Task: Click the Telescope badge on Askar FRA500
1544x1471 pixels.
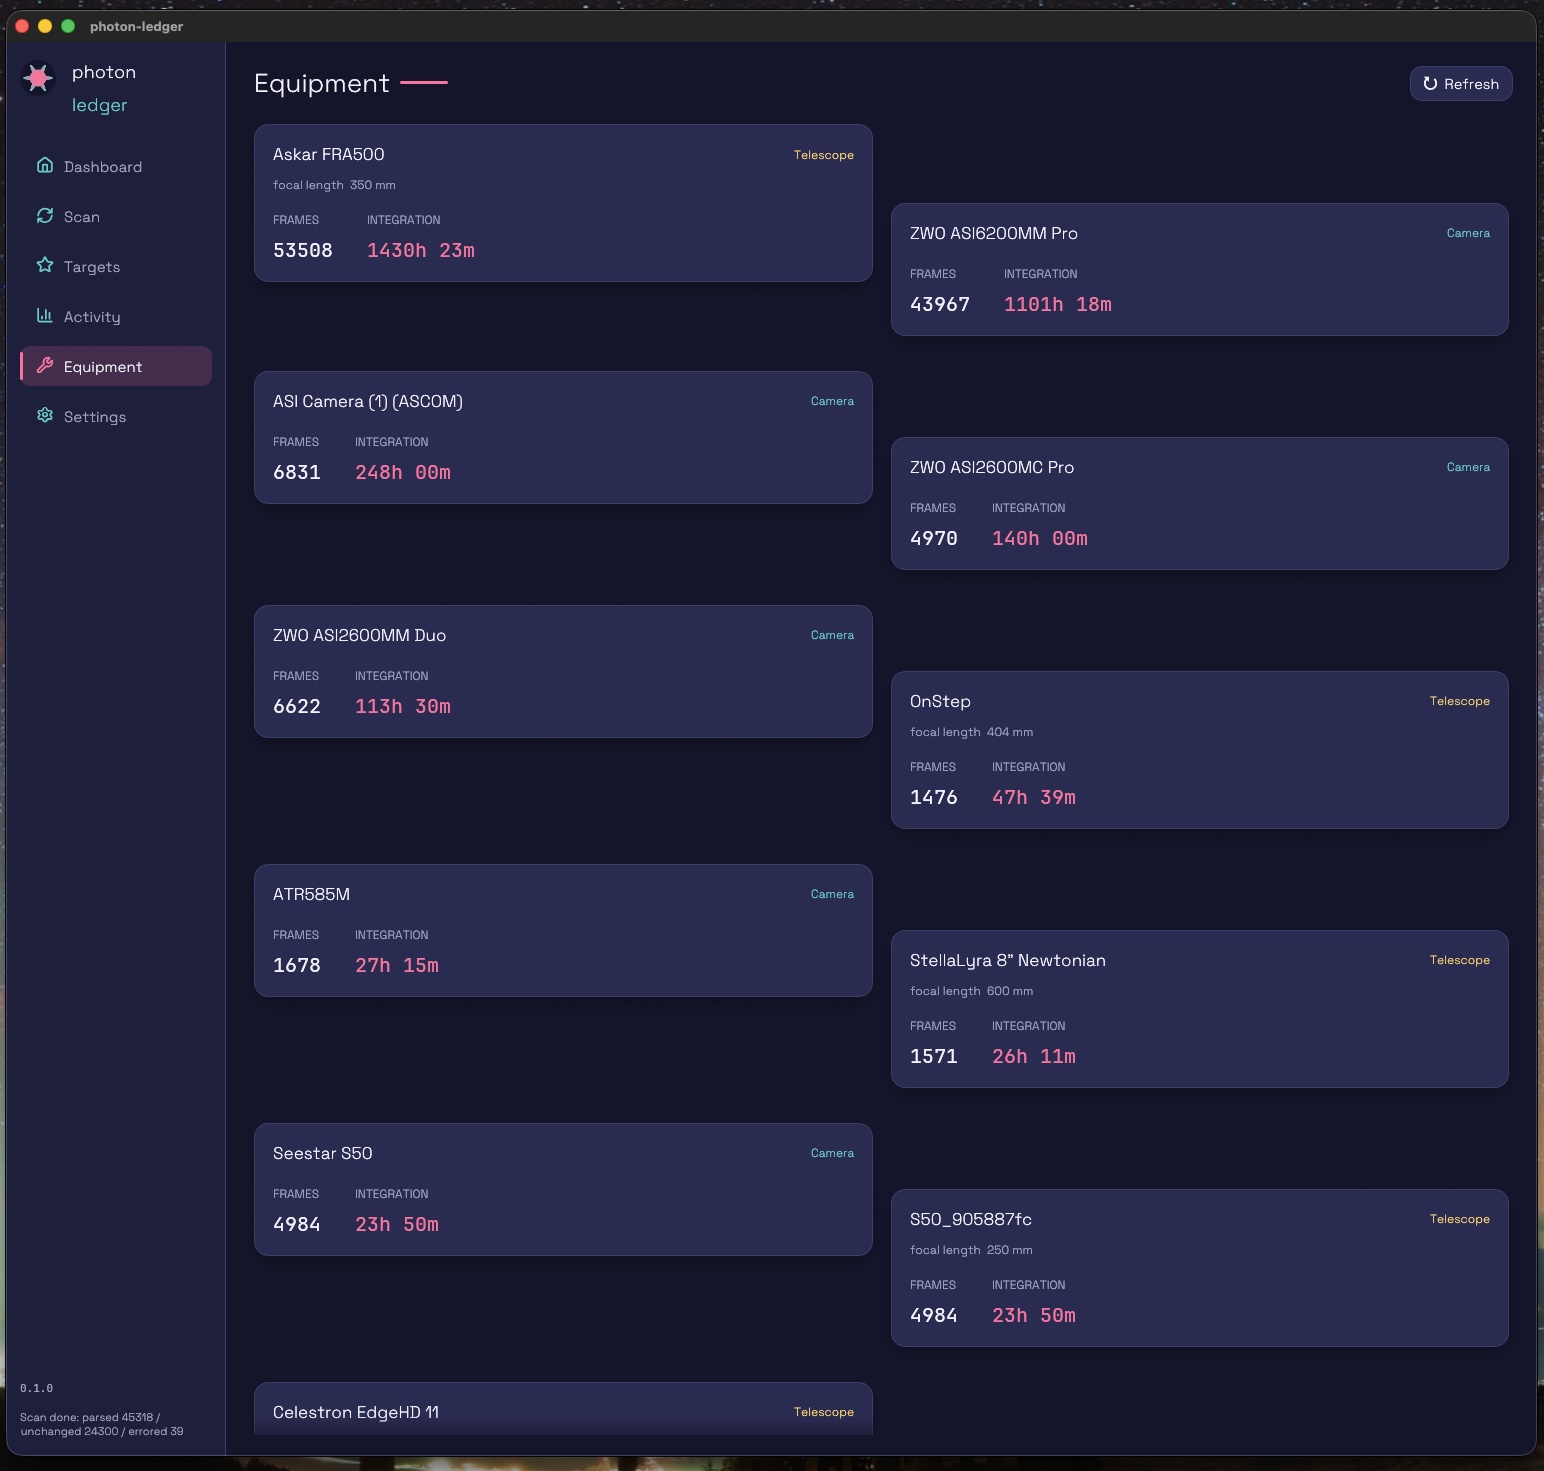Action: pyautogui.click(x=824, y=155)
